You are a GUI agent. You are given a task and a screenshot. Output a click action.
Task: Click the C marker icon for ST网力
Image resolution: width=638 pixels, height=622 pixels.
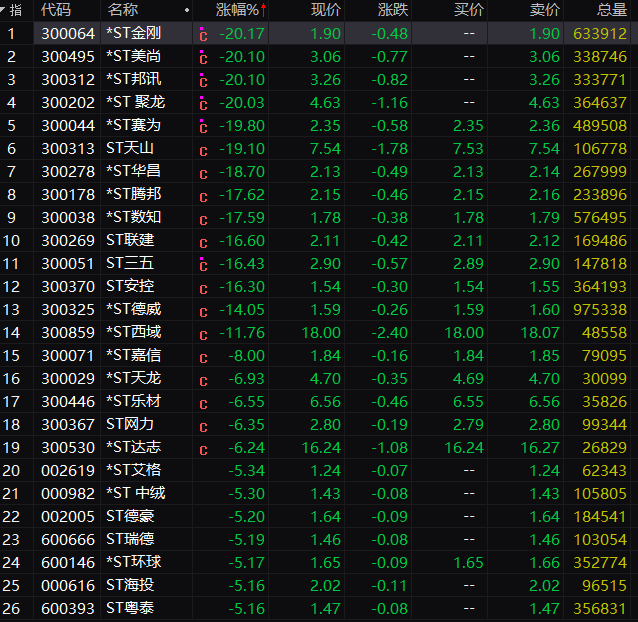pyautogui.click(x=203, y=425)
